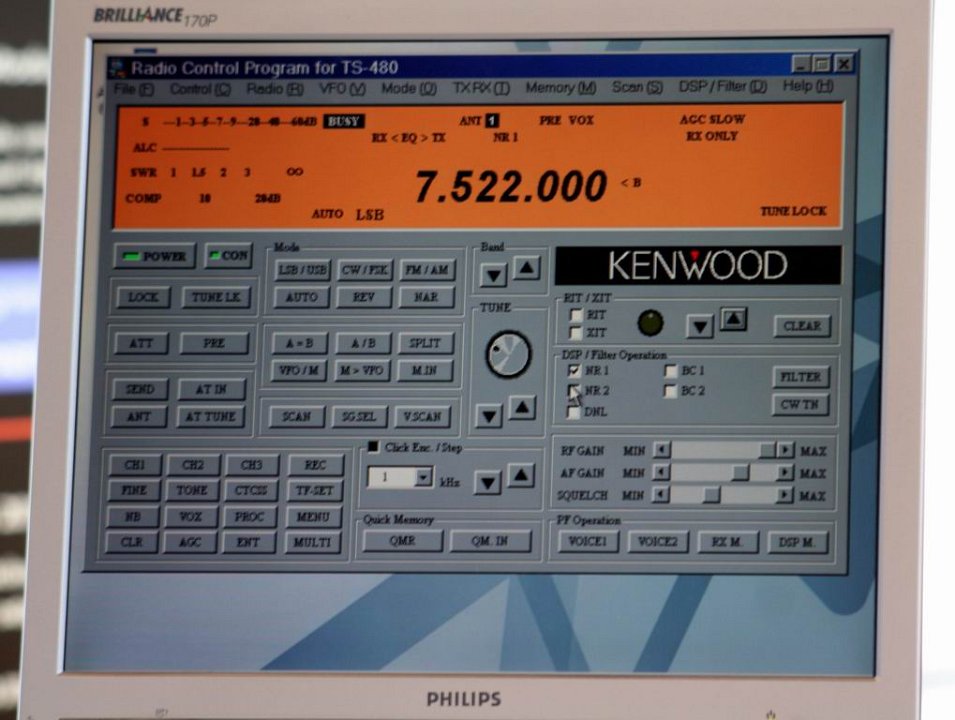Enable the XIT checkbox
The image size is (955, 720).
(x=575, y=333)
